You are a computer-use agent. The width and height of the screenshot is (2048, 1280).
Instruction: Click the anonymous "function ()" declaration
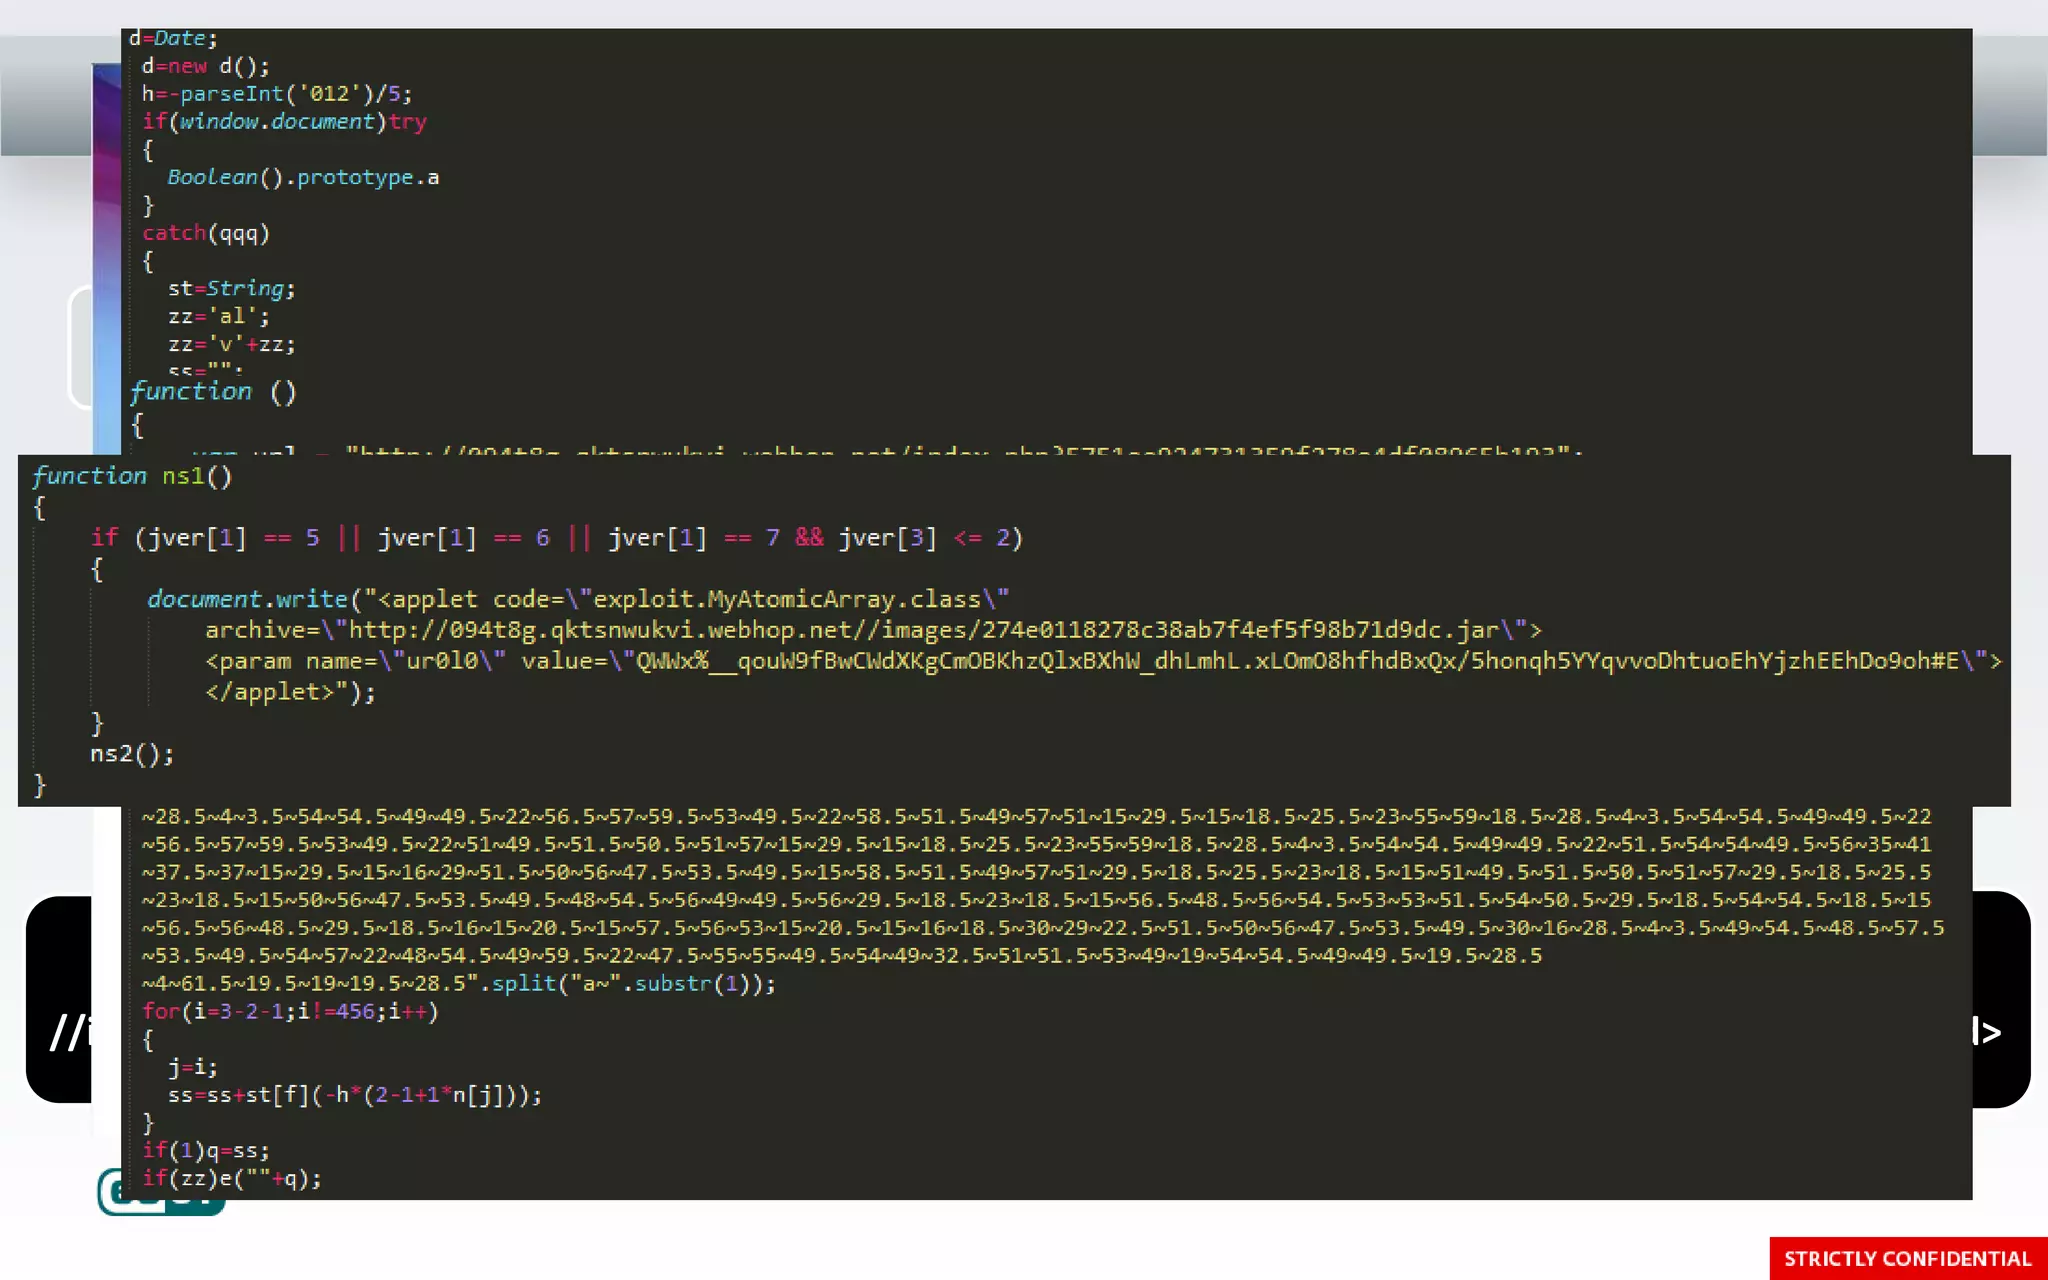coord(213,391)
